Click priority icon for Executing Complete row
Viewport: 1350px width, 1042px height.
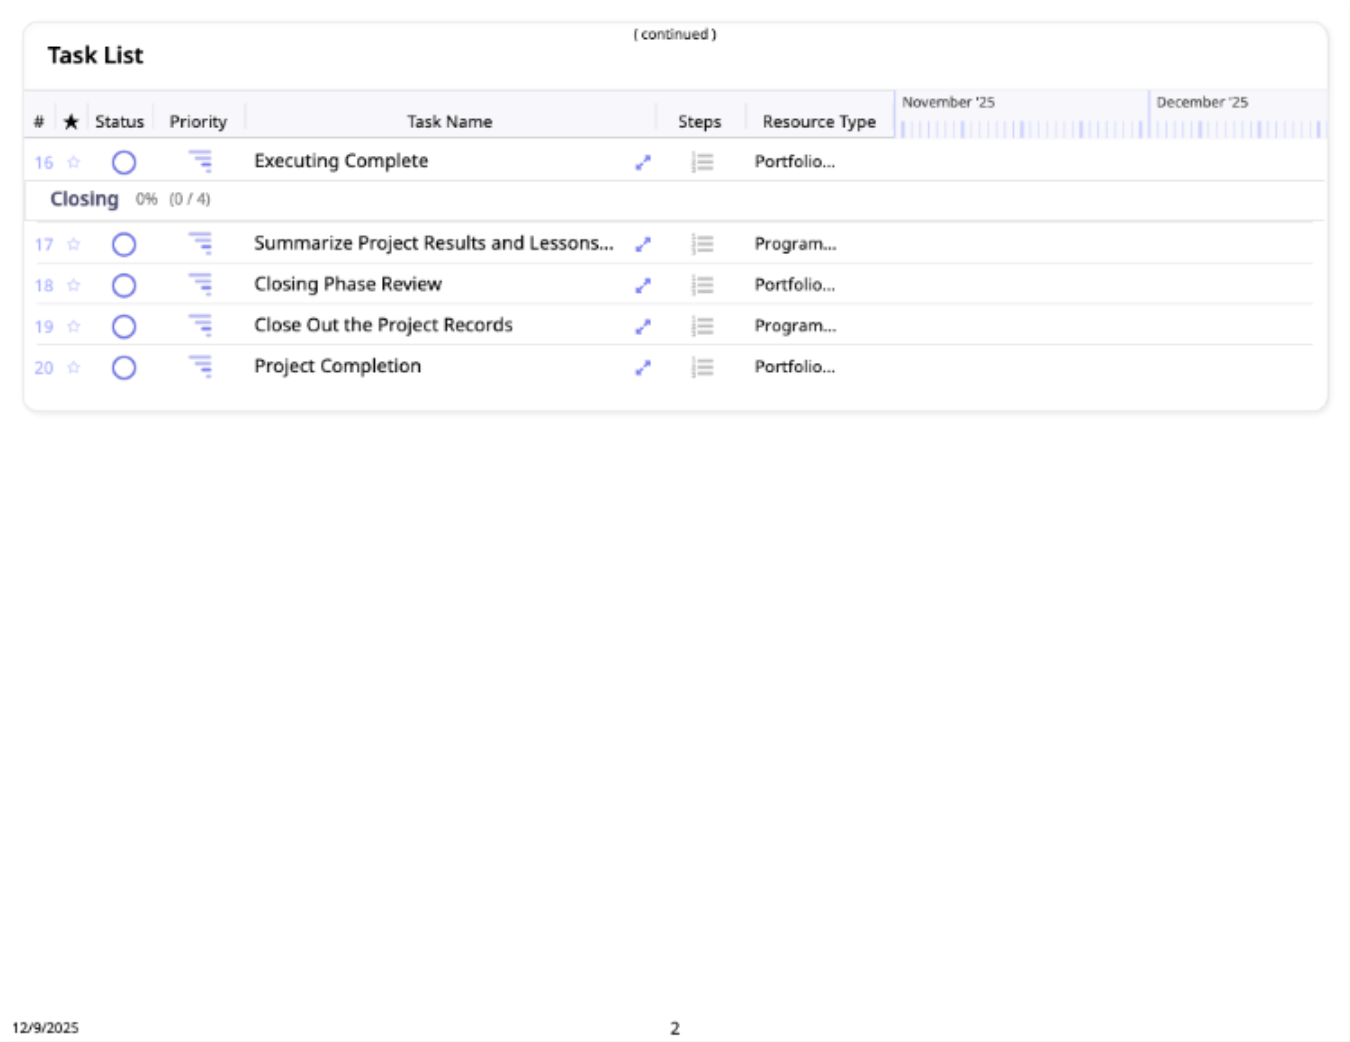pos(201,162)
